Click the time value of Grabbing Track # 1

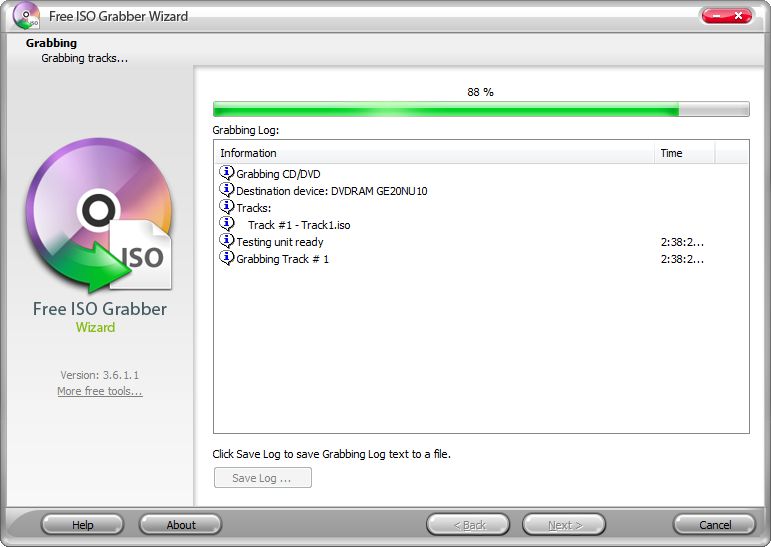coord(682,259)
